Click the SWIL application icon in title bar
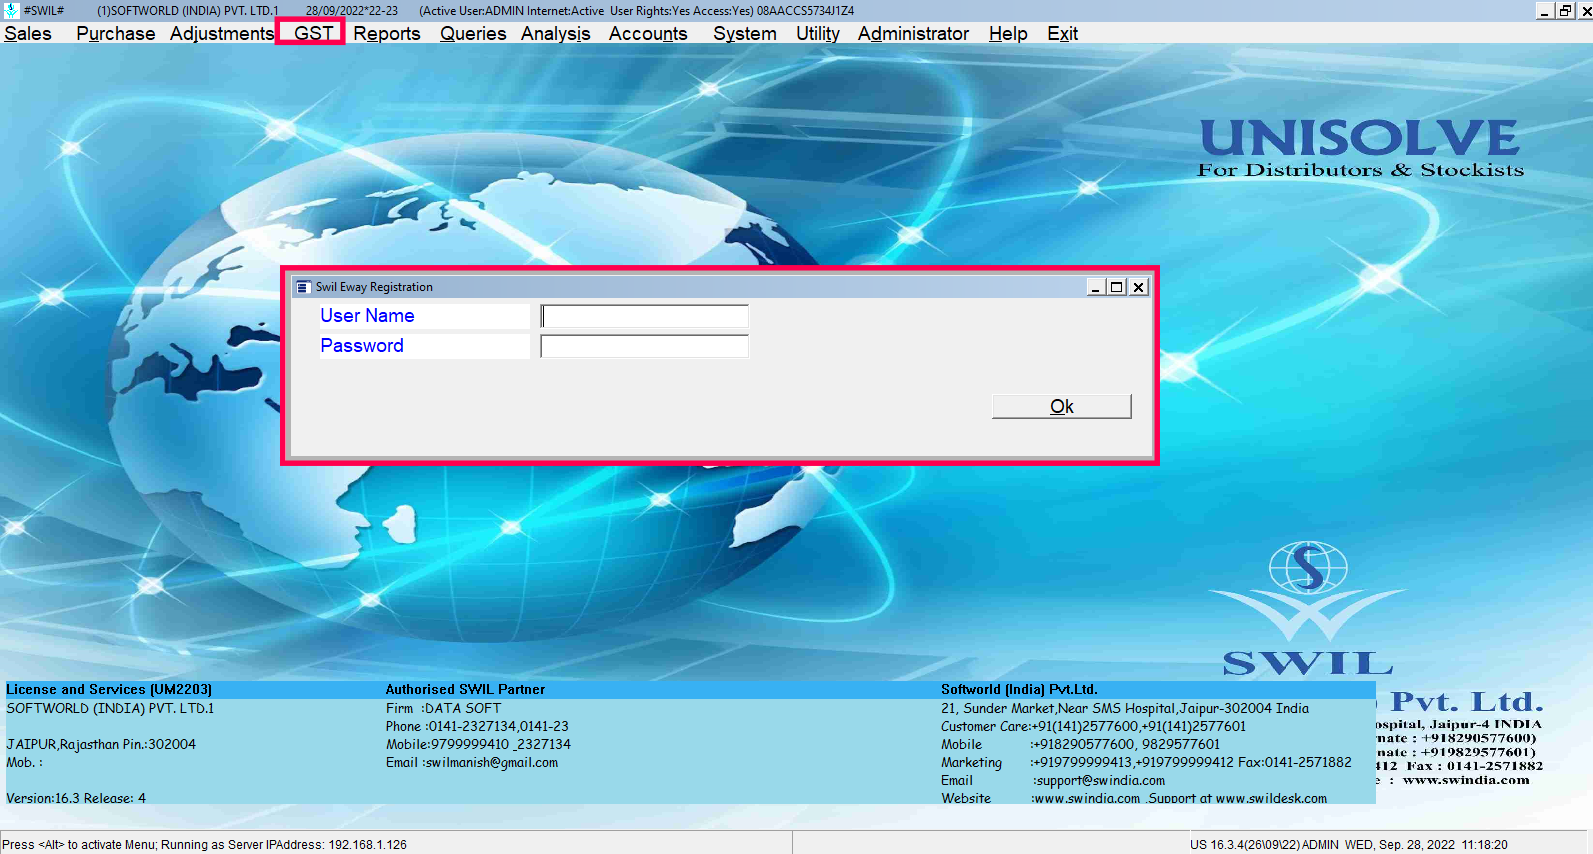 [11, 10]
